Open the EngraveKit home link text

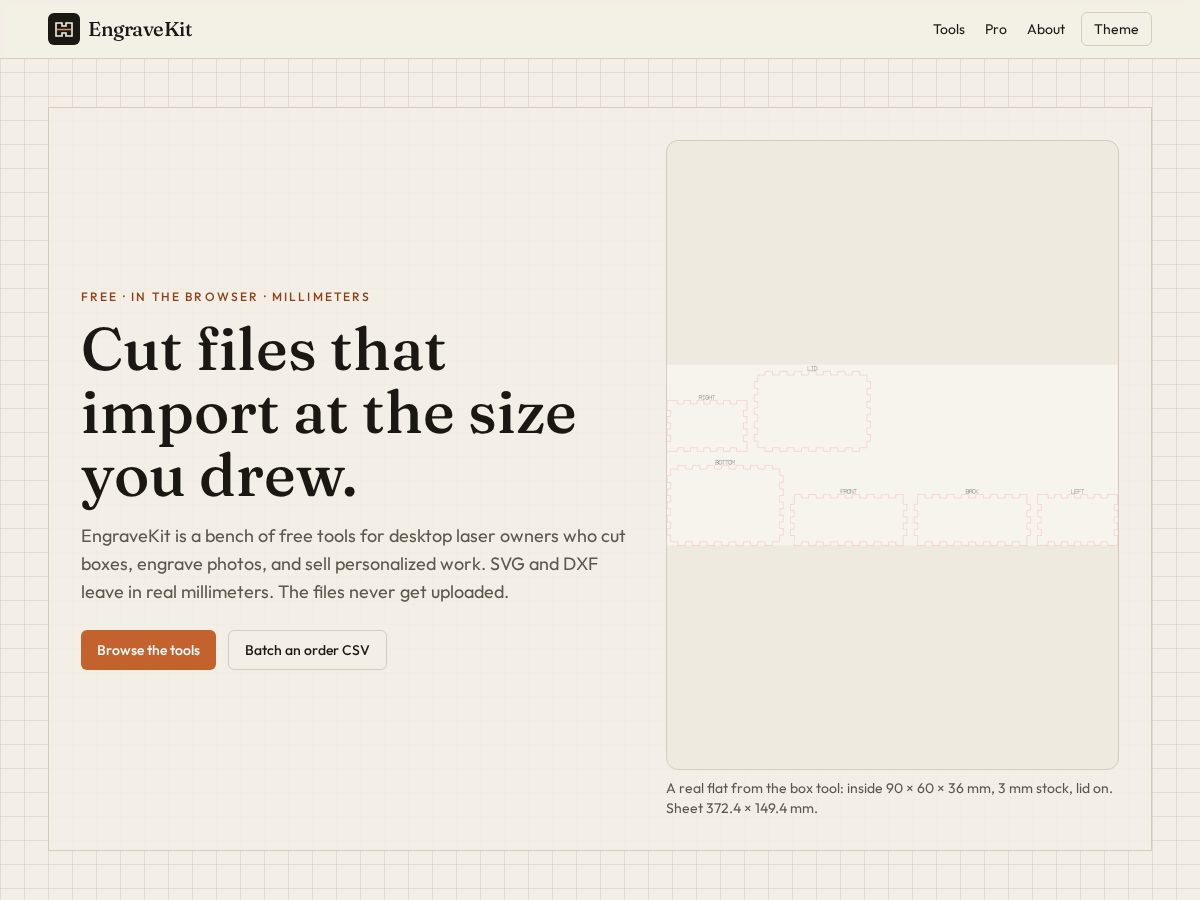tap(140, 29)
